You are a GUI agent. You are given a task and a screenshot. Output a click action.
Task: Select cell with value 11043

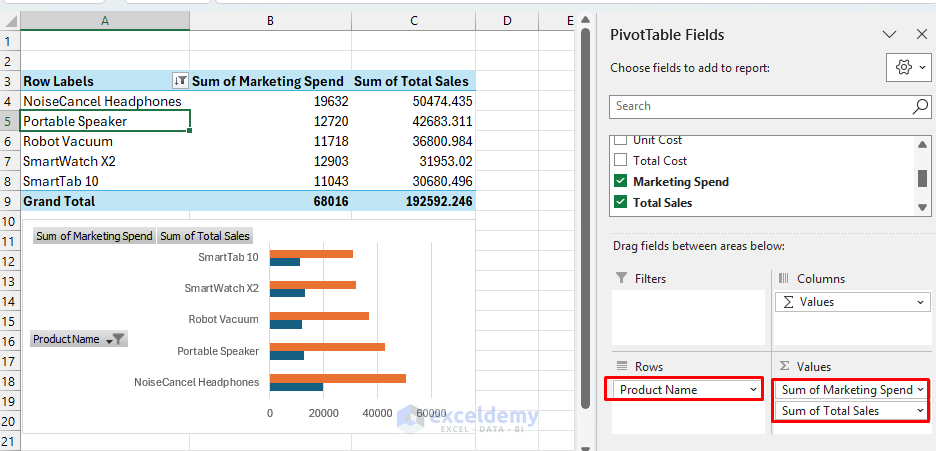pyautogui.click(x=270, y=181)
